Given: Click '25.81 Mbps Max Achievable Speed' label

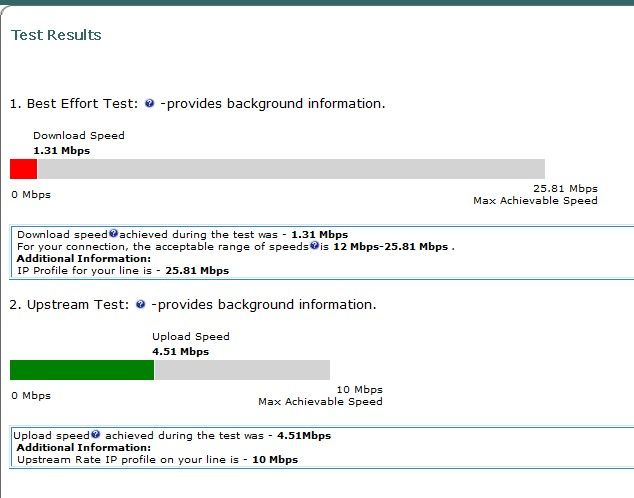Looking at the screenshot, I should [535, 194].
